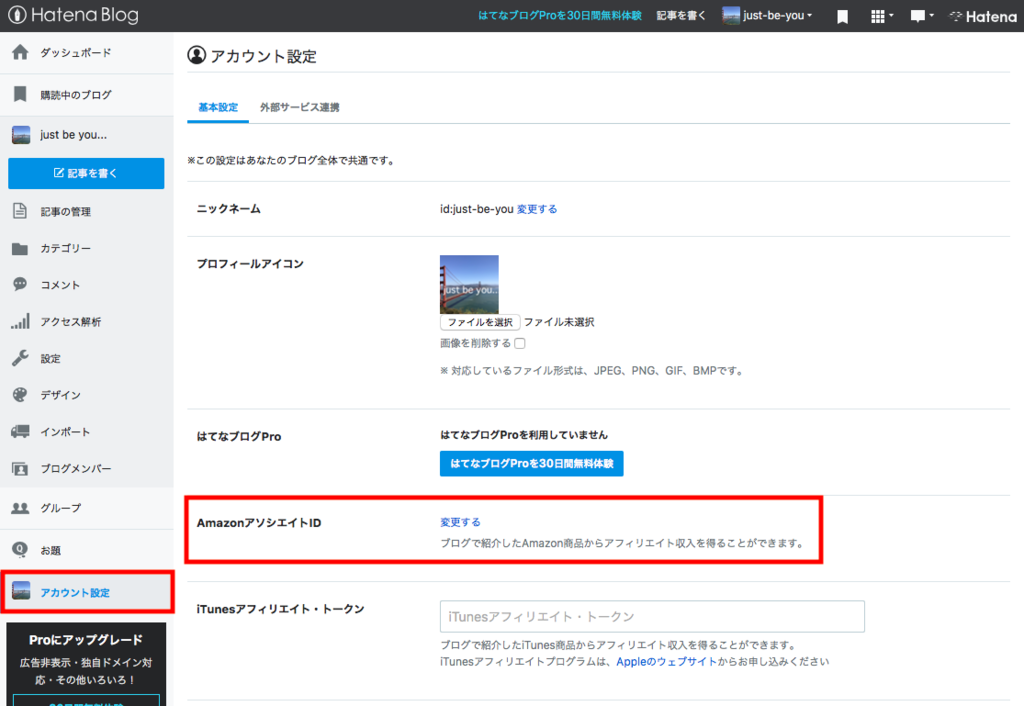Expand the just-be-you user menu

[767, 15]
